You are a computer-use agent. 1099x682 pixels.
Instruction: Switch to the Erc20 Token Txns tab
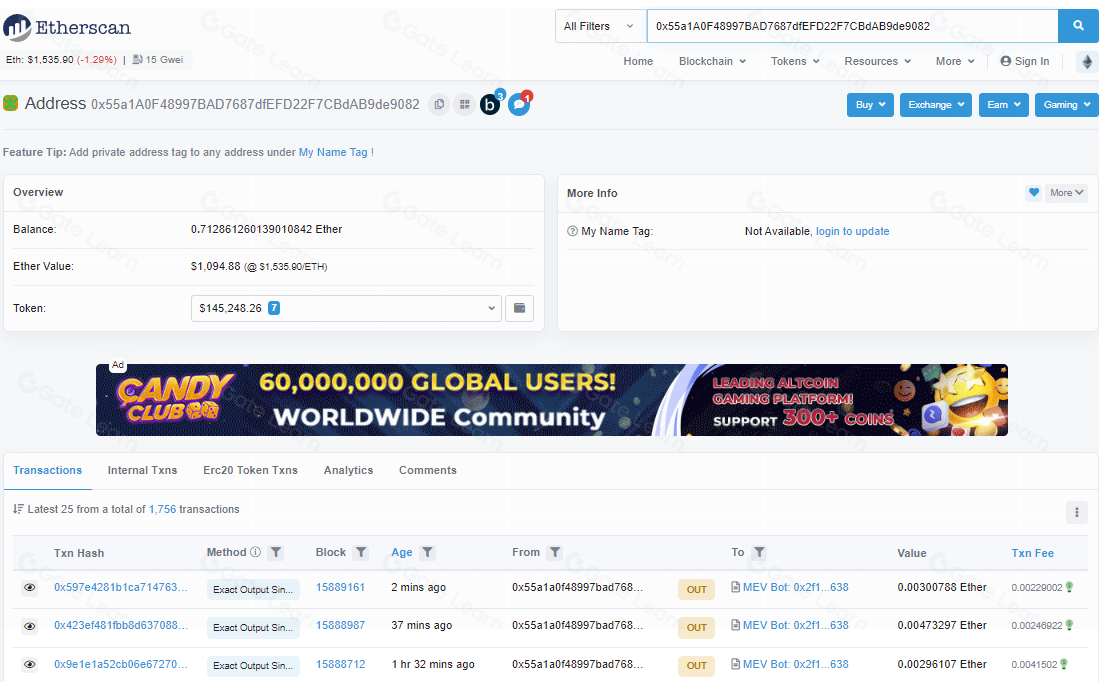coord(250,470)
